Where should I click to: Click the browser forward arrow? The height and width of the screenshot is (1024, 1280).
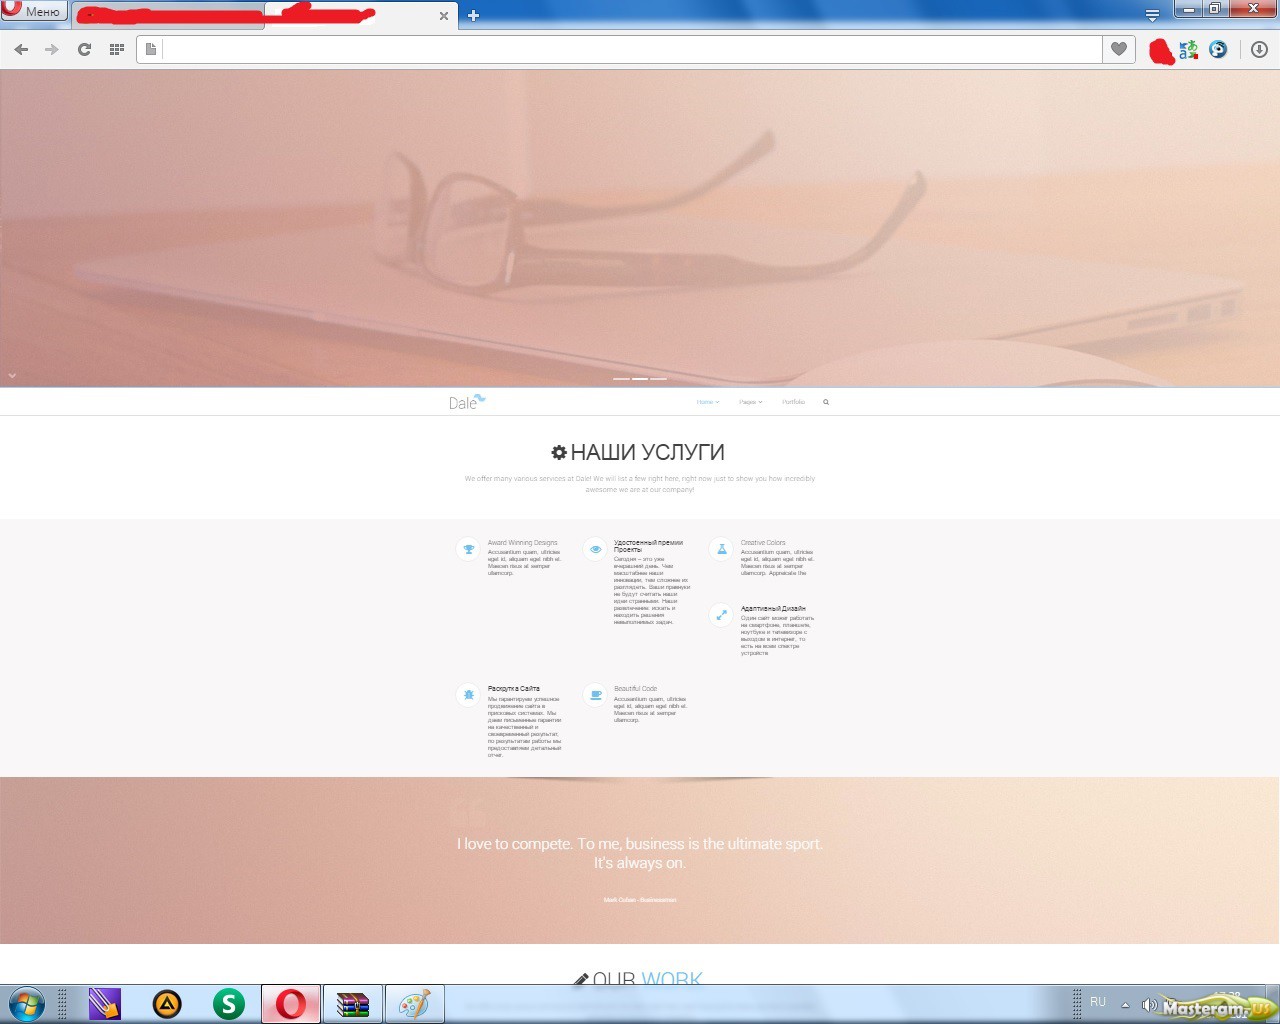pos(52,49)
